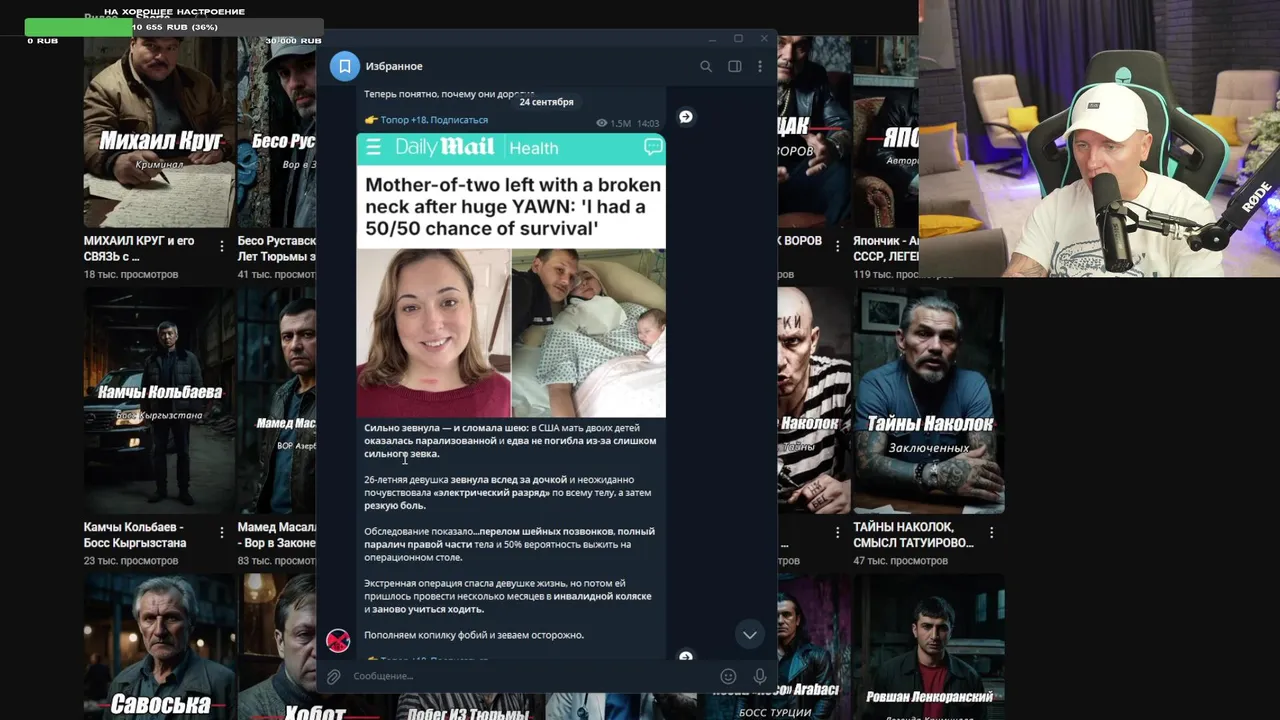Jump to bottom of chat with down arrow
The image size is (1280, 720).
(749, 635)
